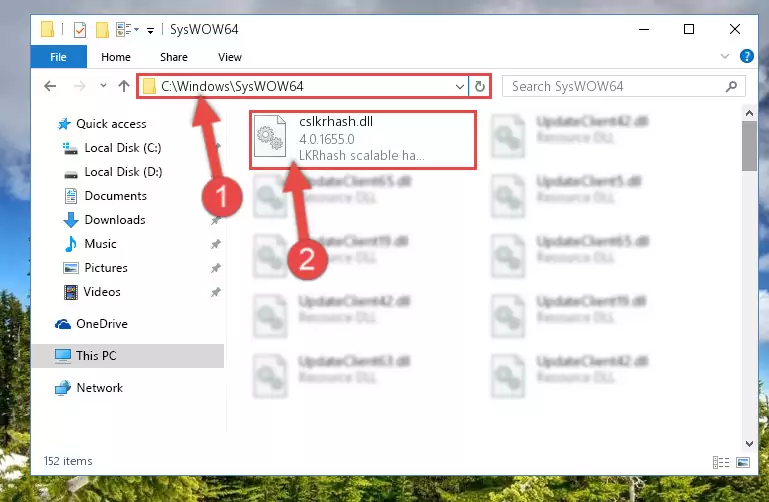
Task: Open Local Disk (D:) in sidebar
Action: [x=123, y=172]
